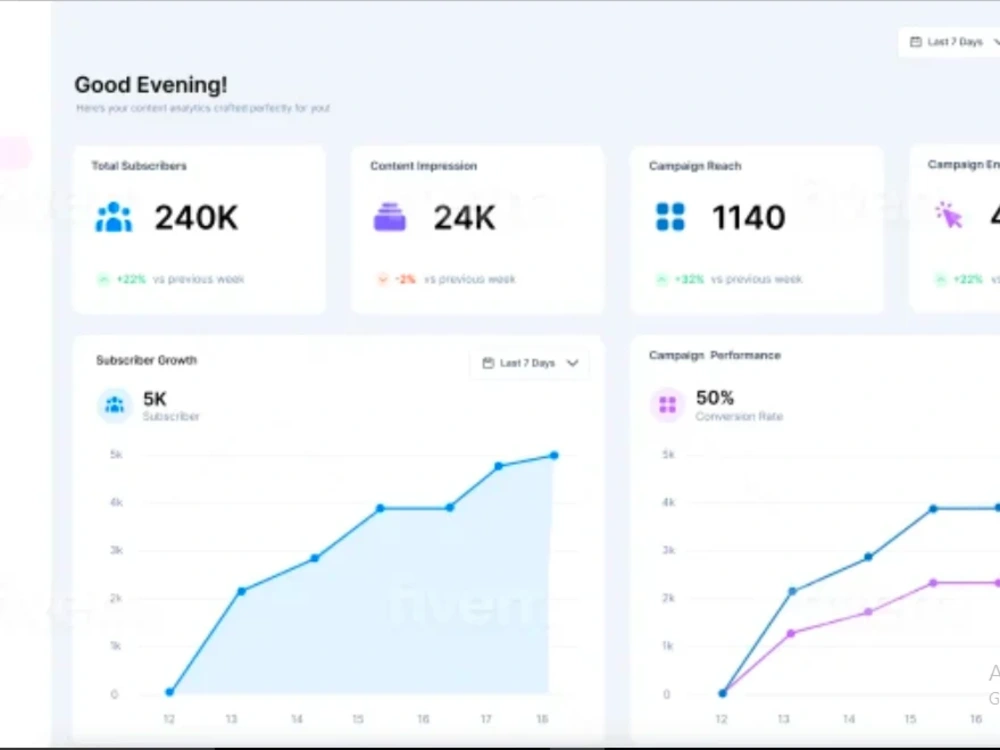Open Subscriber Growth Last 7 Days dropdown
Screen dimensions: 1000x750
529,363
